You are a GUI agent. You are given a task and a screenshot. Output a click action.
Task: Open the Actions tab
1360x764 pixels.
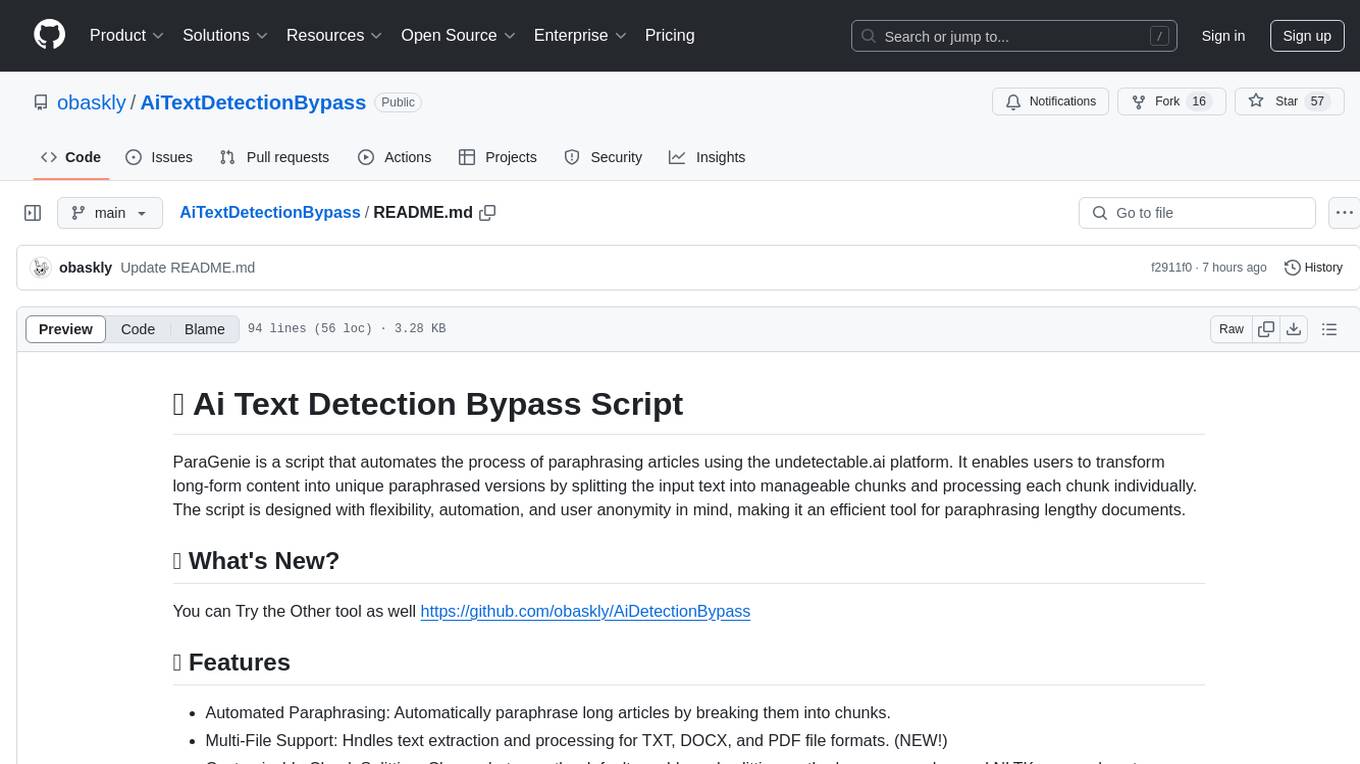[x=395, y=157]
